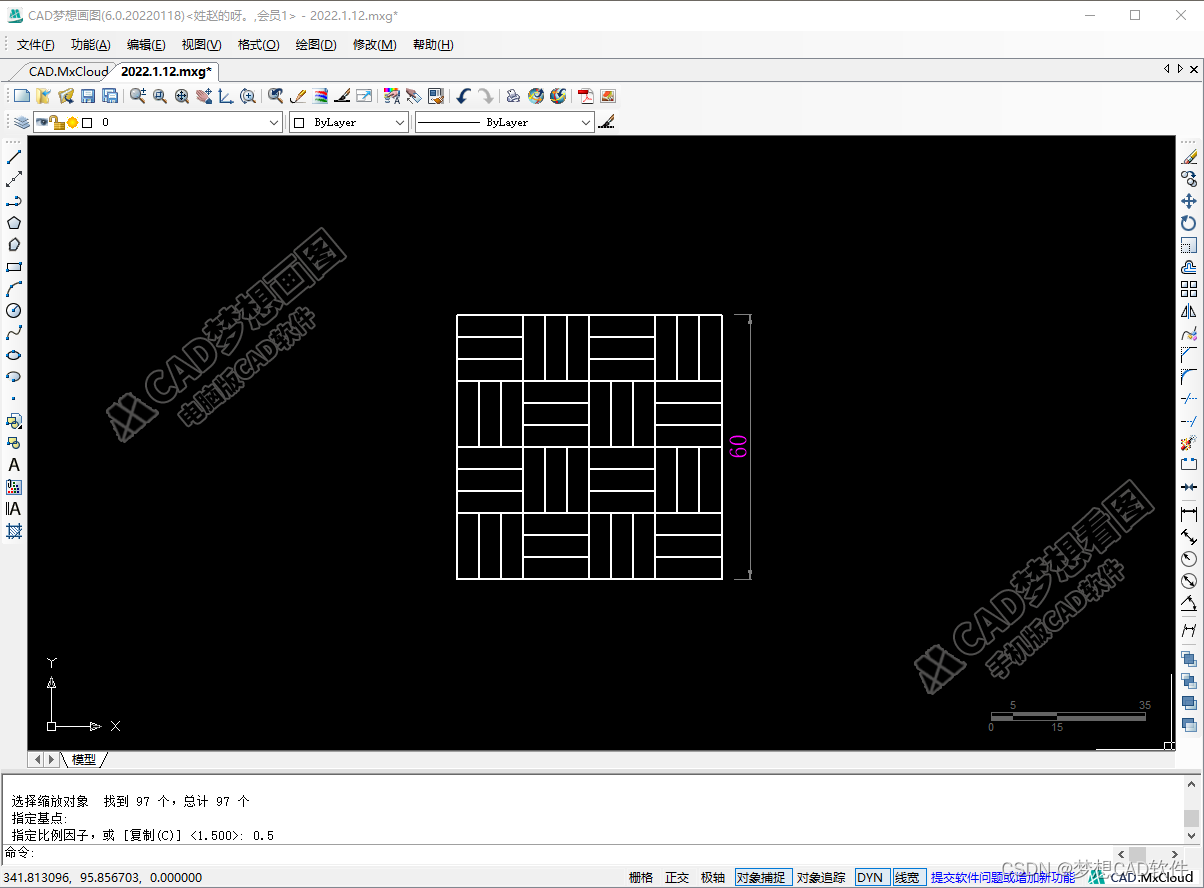Toggle layer 0 lock icon
Screen dimensions: 1204x888
click(x=57, y=122)
